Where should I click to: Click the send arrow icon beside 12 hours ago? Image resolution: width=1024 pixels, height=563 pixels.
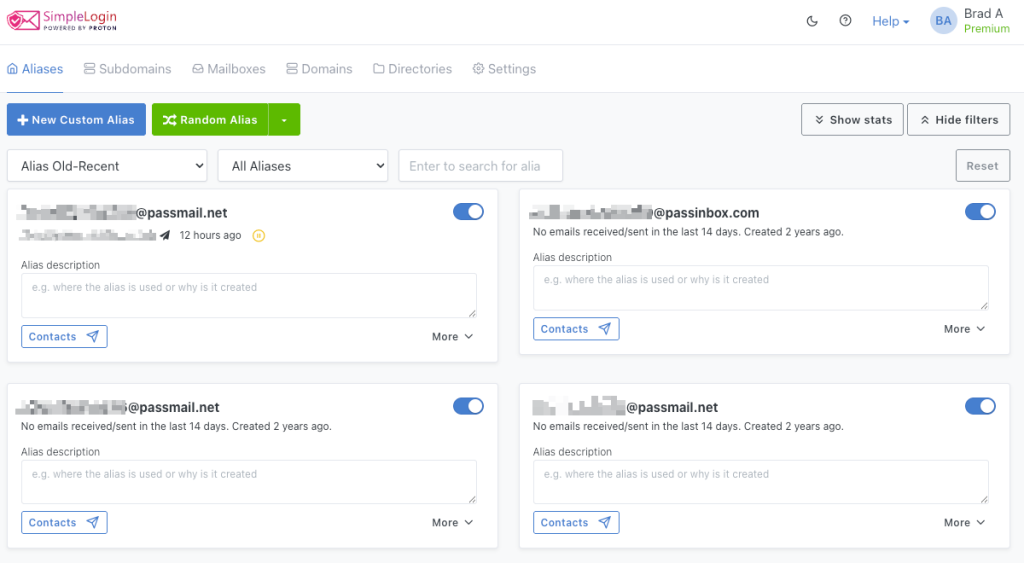pyautogui.click(x=165, y=235)
